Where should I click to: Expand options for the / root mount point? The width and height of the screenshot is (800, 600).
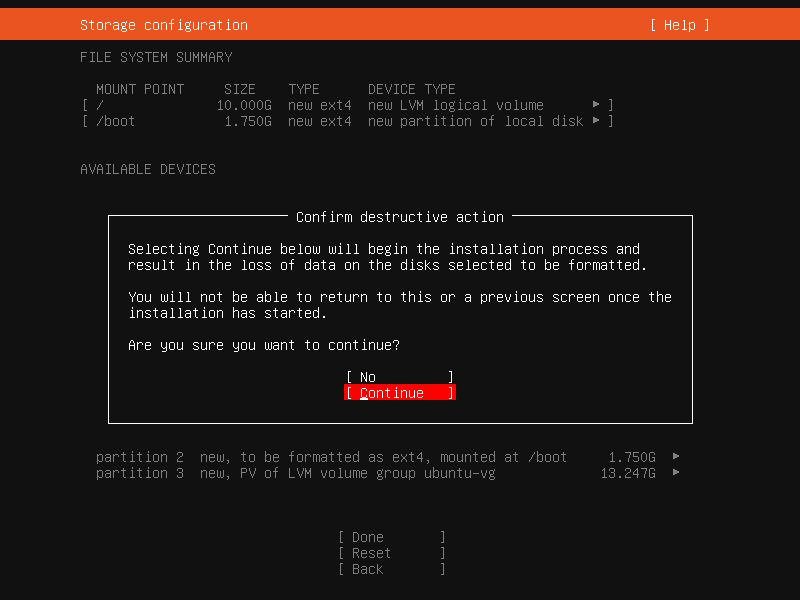tap(597, 104)
